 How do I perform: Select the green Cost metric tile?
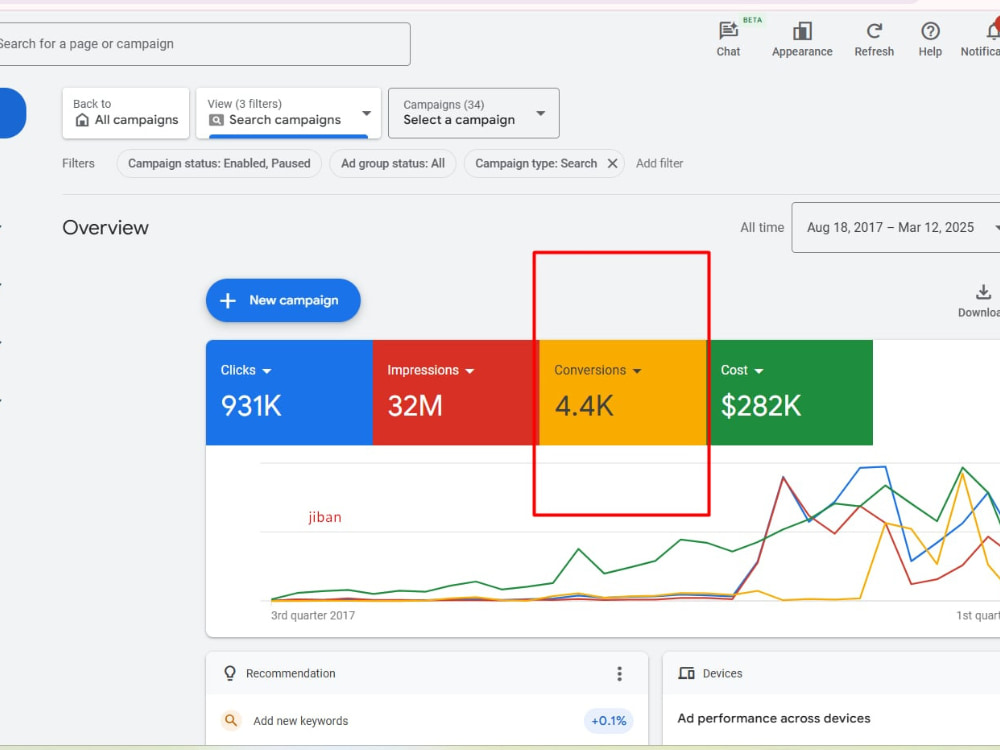(790, 392)
